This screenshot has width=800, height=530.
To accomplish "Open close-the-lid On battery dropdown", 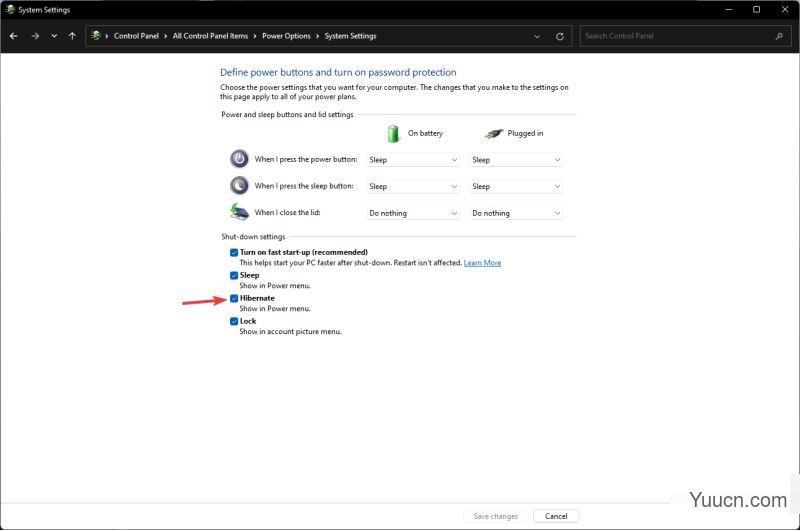I will [x=413, y=213].
